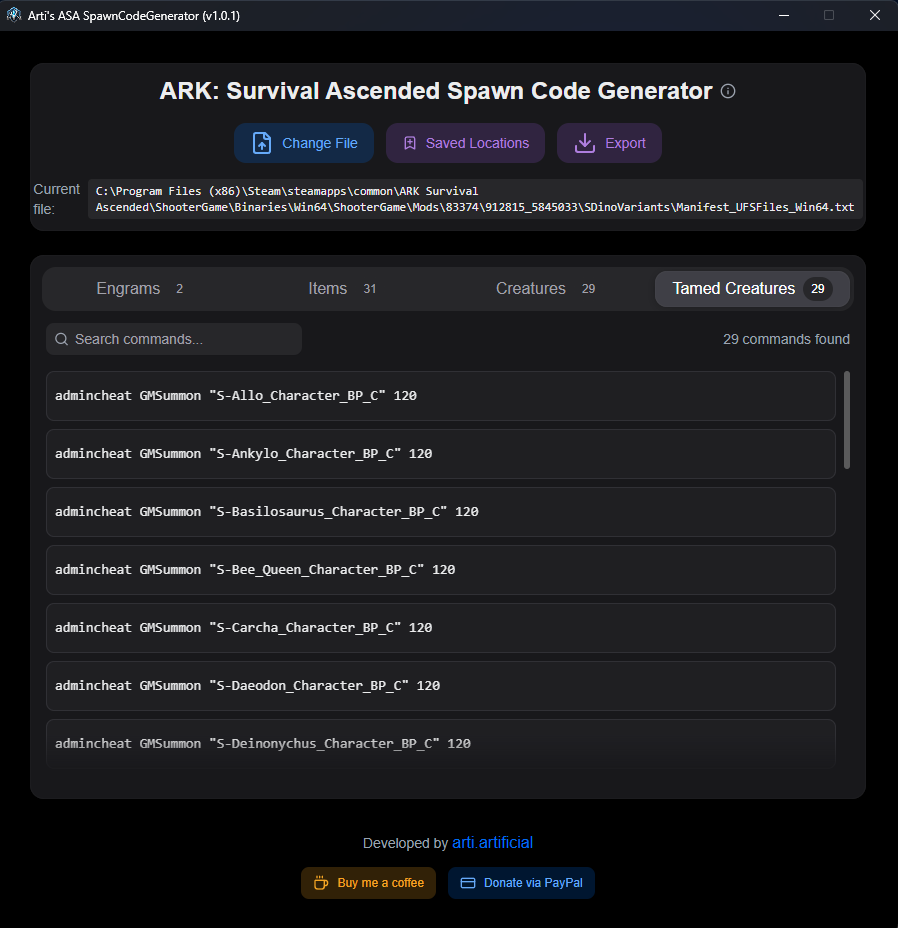Click the command list scrollbar
This screenshot has width=898, height=928.
click(x=846, y=420)
